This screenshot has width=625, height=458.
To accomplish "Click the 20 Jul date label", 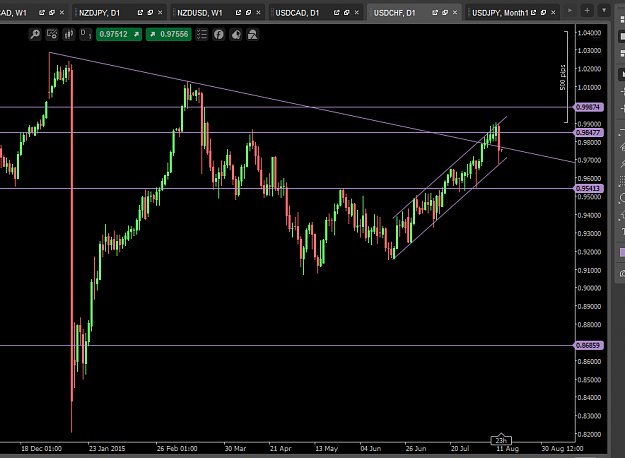I will (460, 448).
